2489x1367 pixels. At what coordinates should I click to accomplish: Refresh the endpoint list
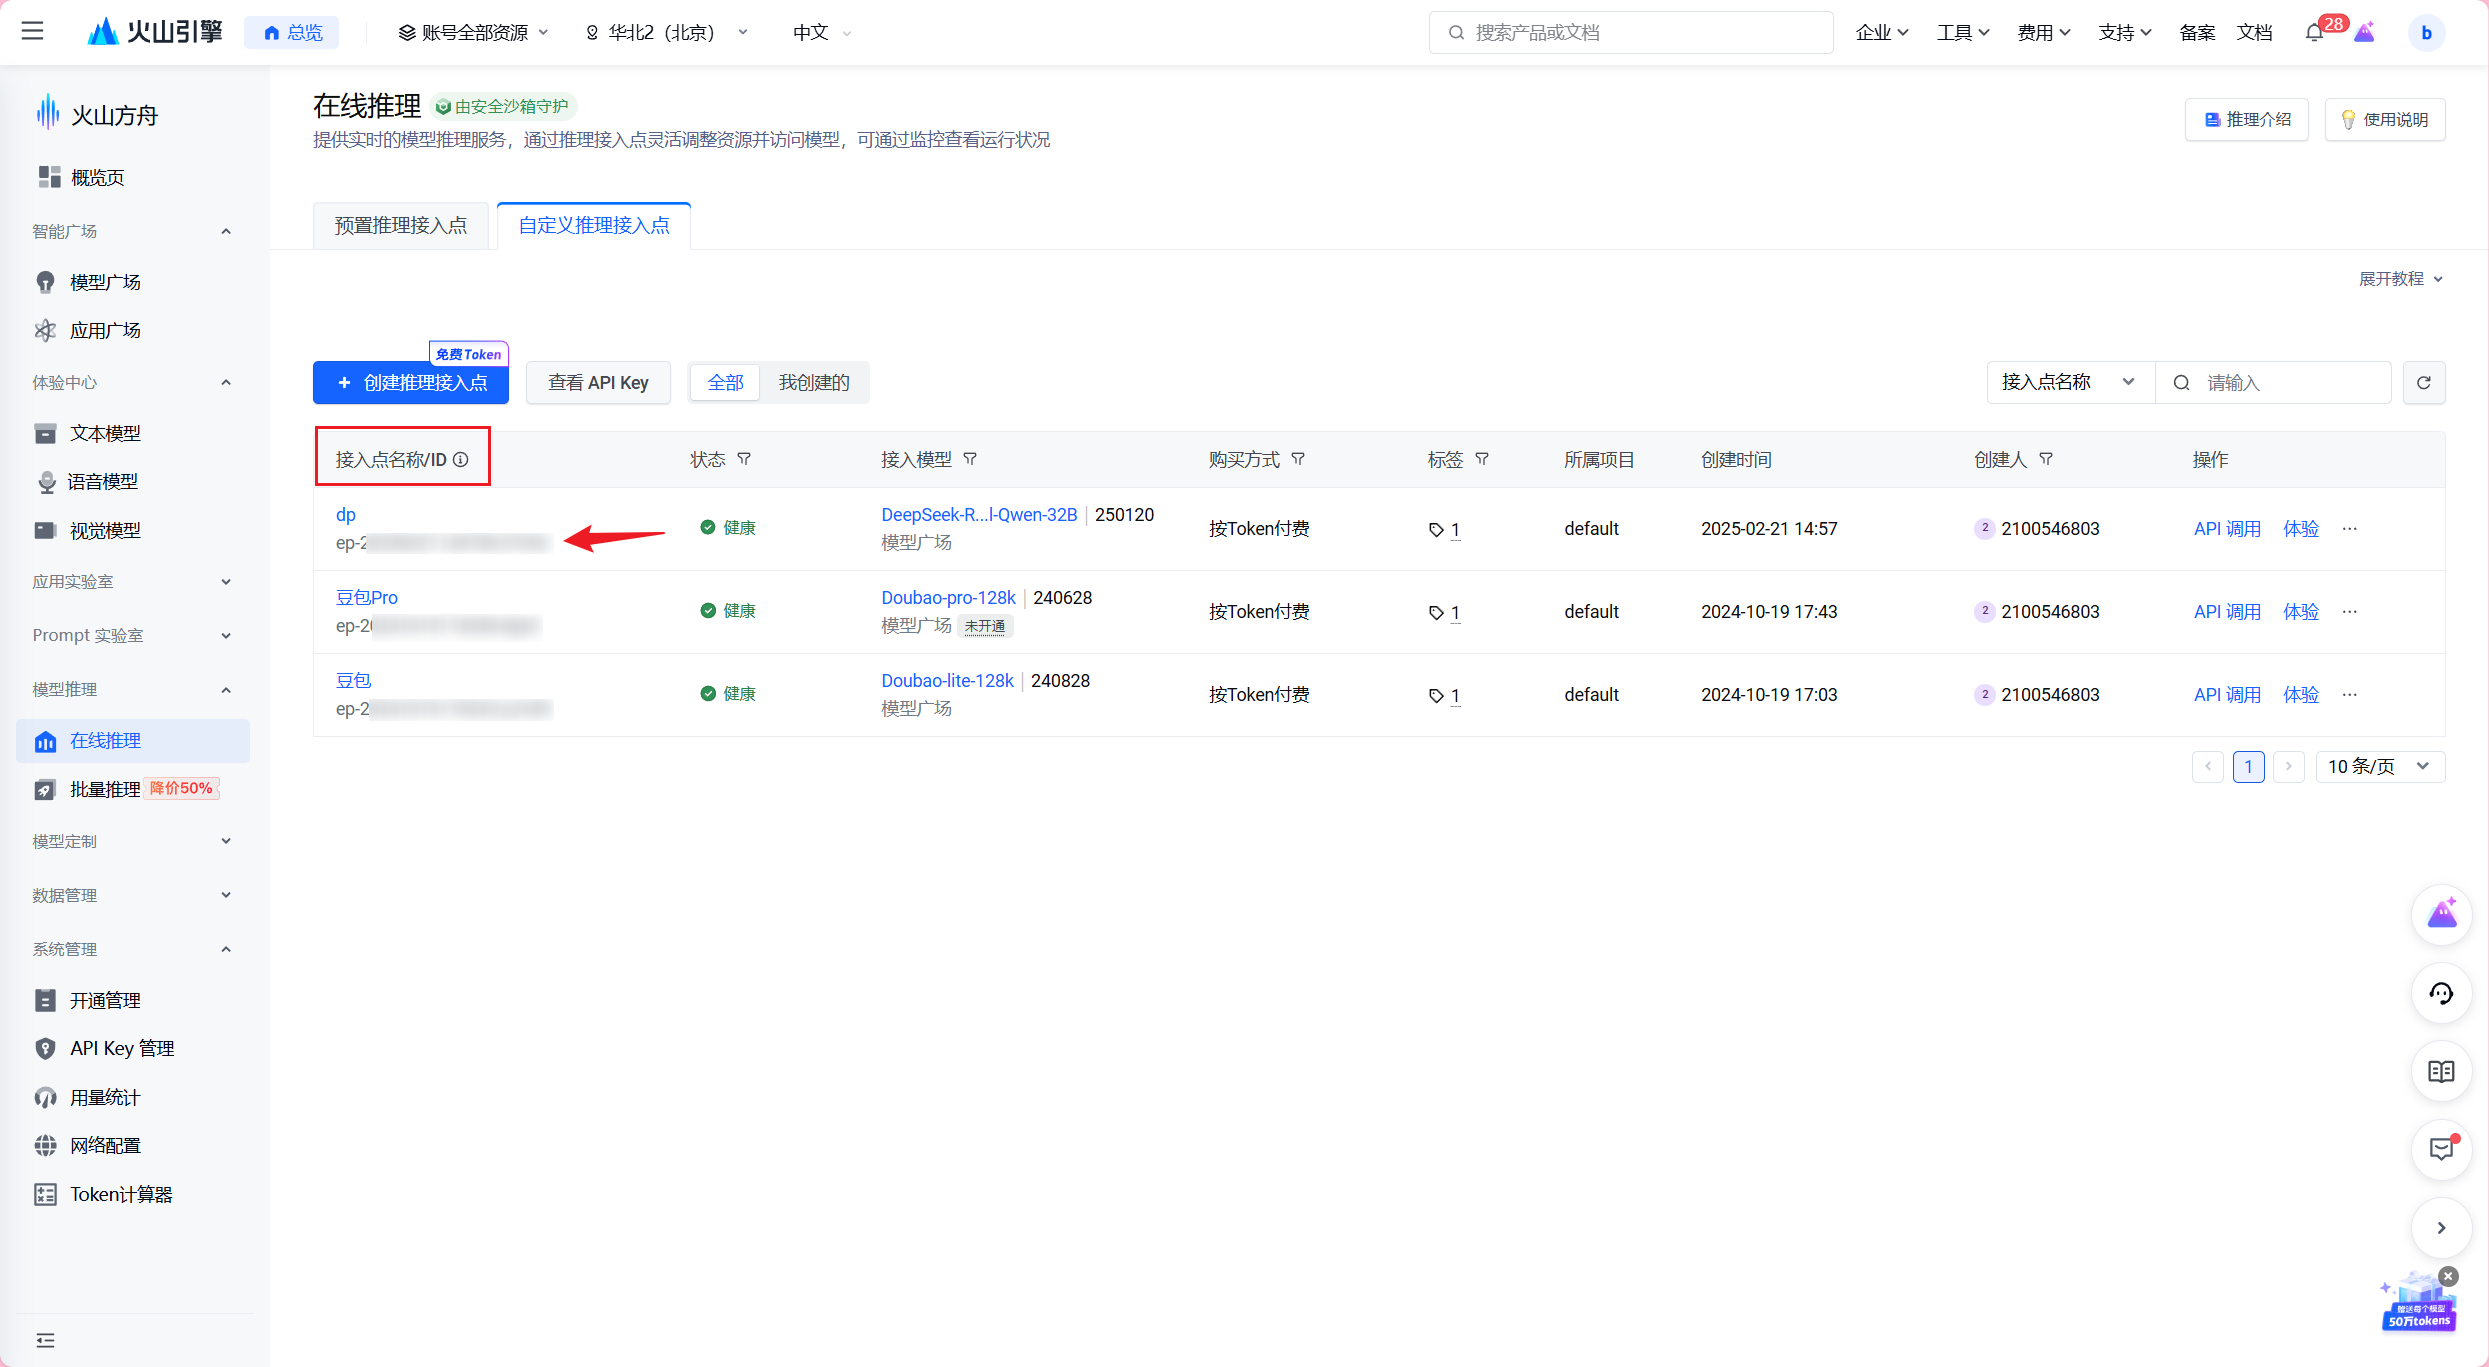(2424, 383)
